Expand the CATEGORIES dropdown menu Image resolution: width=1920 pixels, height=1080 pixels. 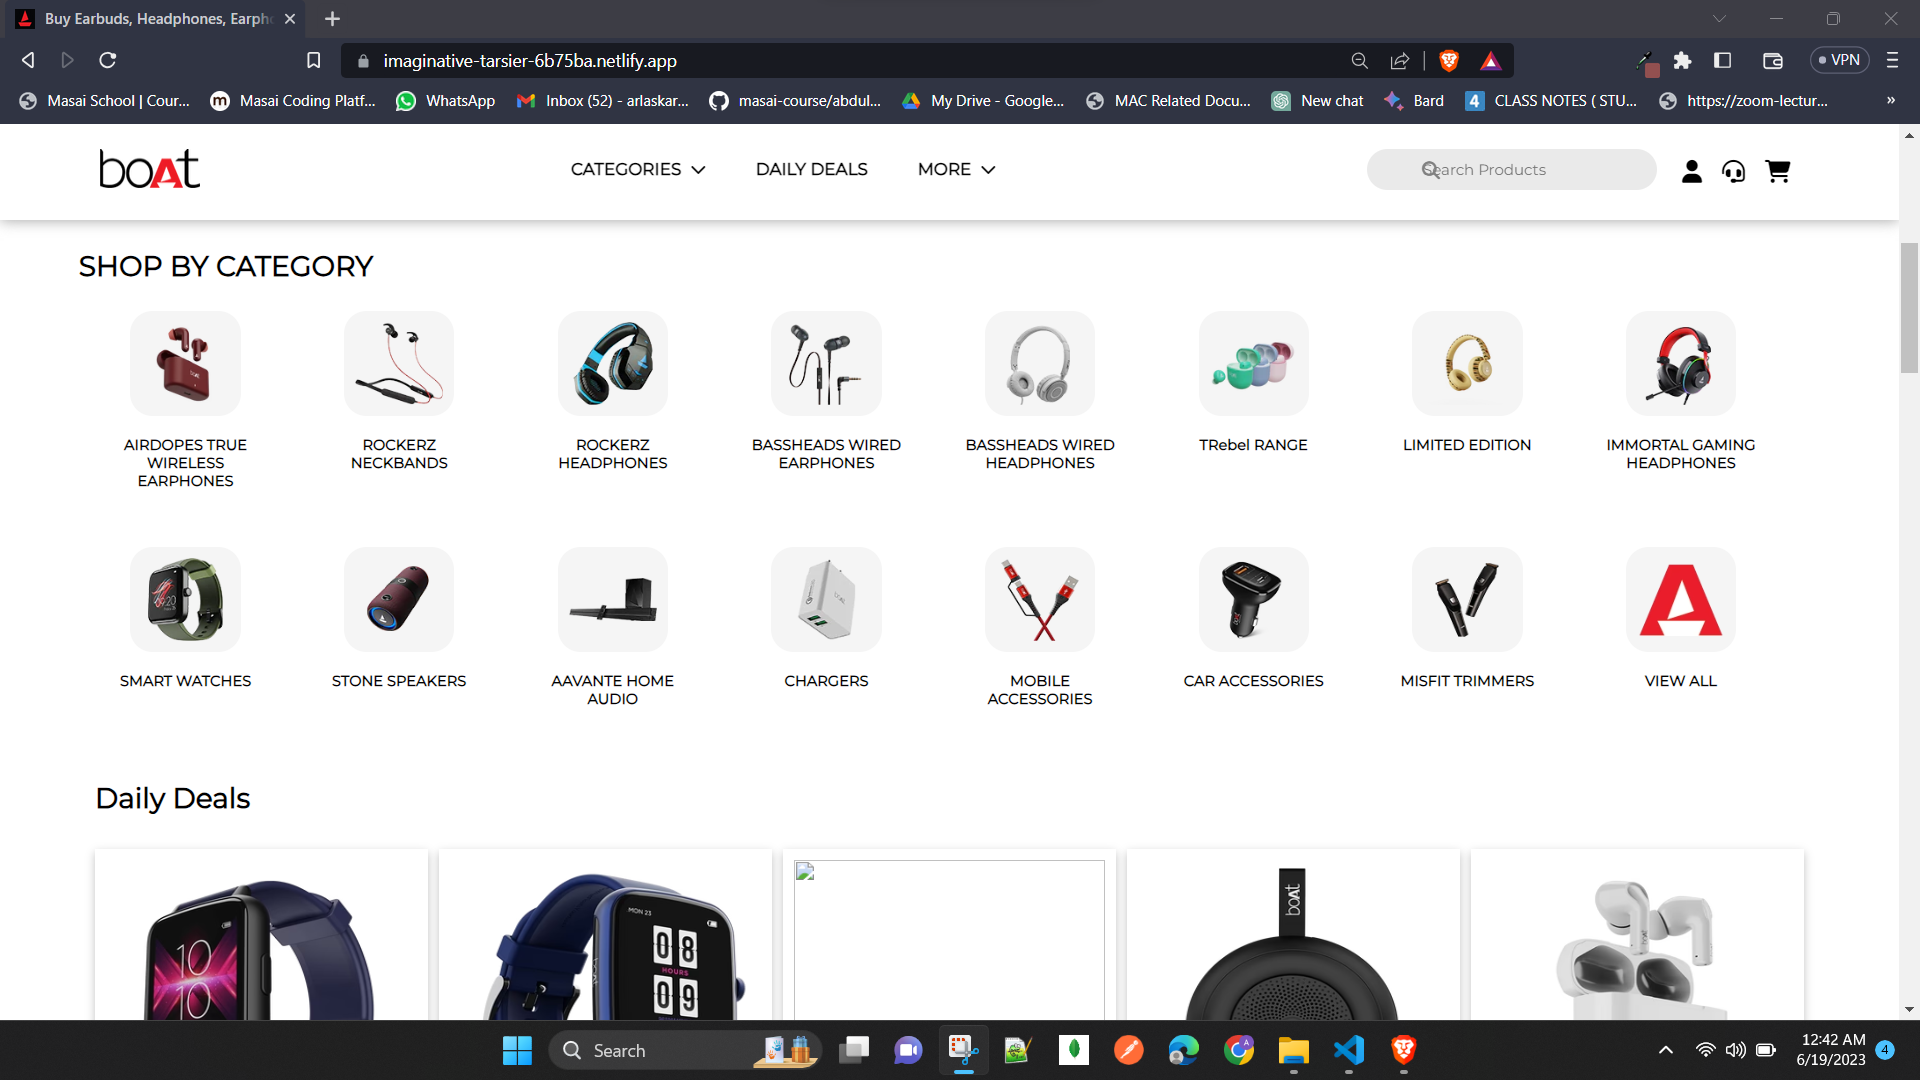click(638, 169)
